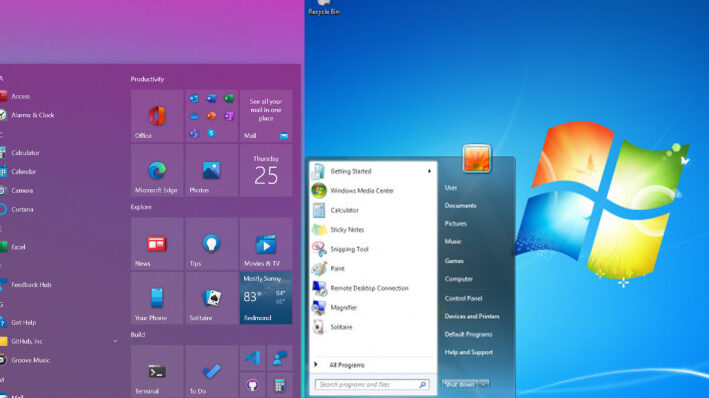Click the Productivity group heading
Screen dimensions: 709x398
[x=147, y=79]
